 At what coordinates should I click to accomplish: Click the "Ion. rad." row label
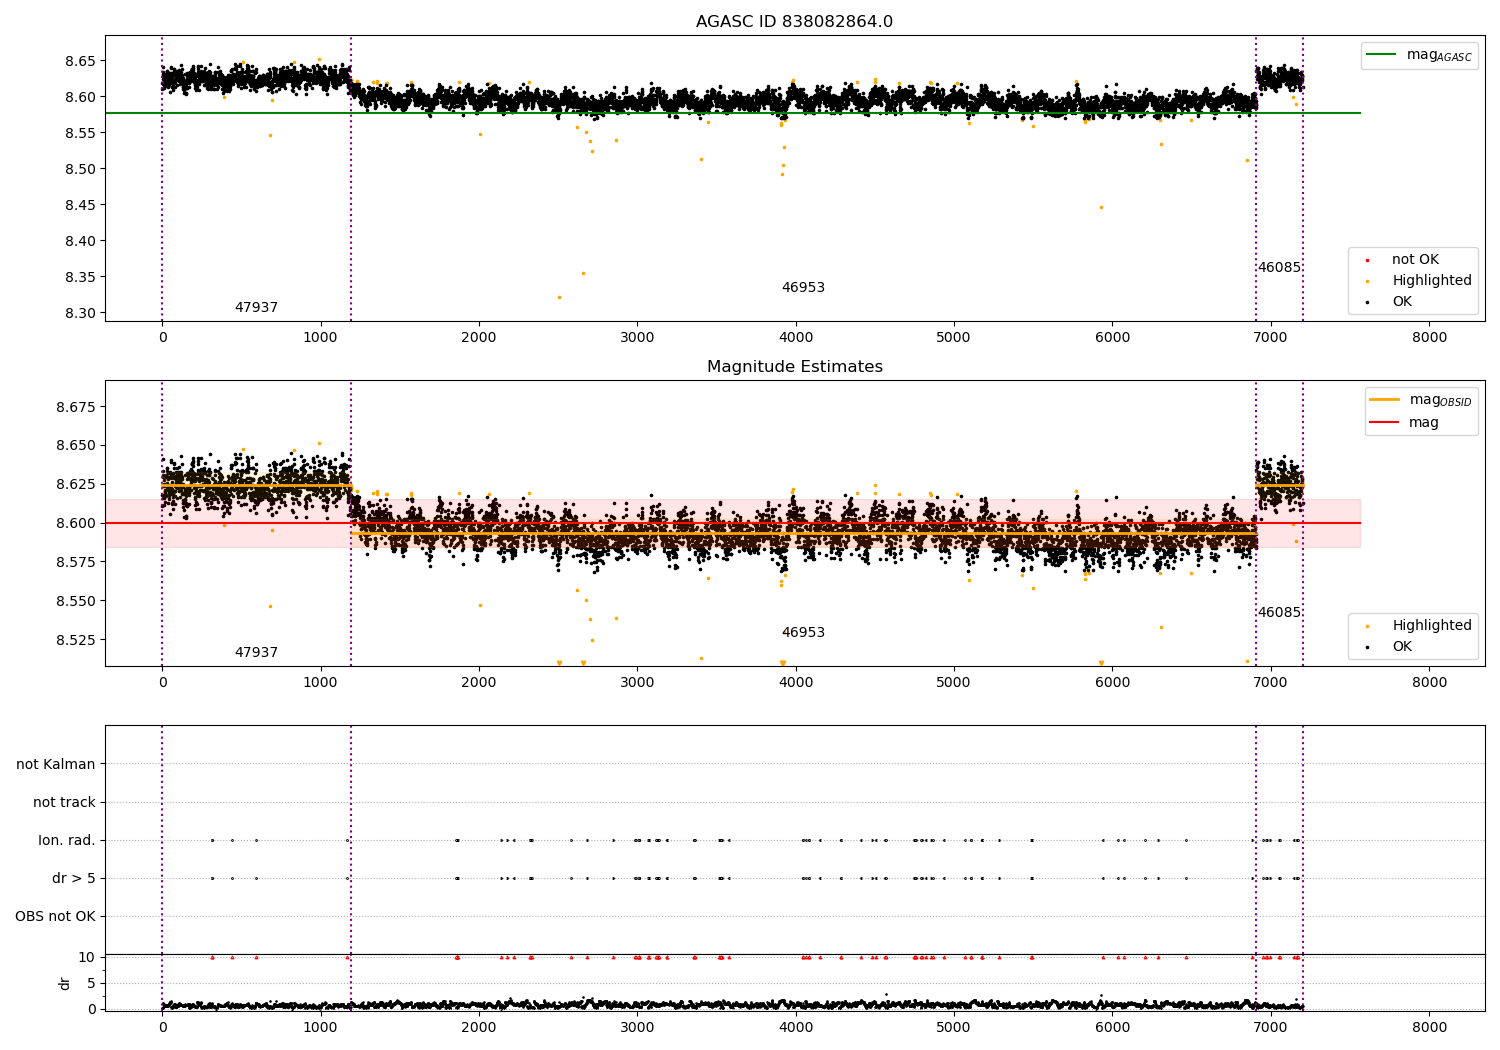[67, 841]
